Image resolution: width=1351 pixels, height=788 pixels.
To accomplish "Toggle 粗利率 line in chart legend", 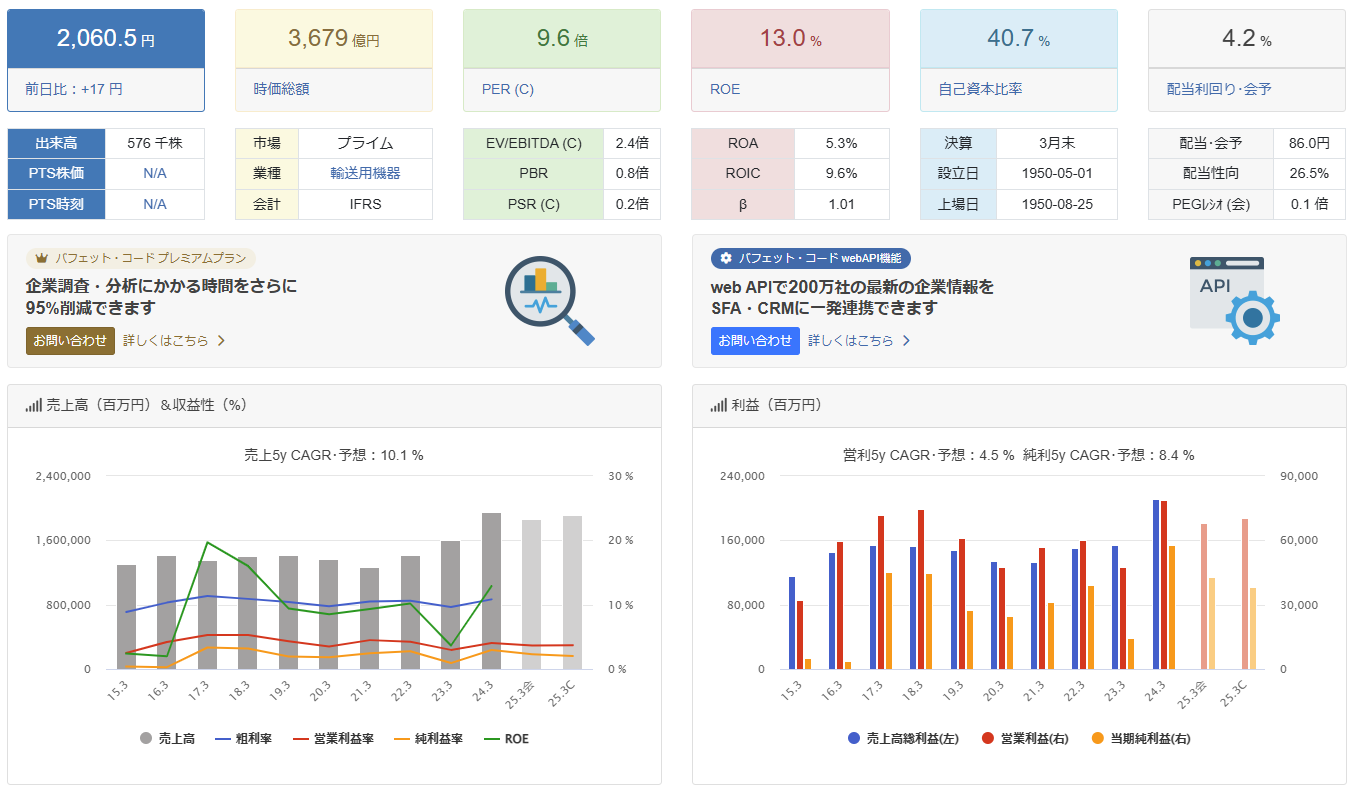I will click(243, 739).
